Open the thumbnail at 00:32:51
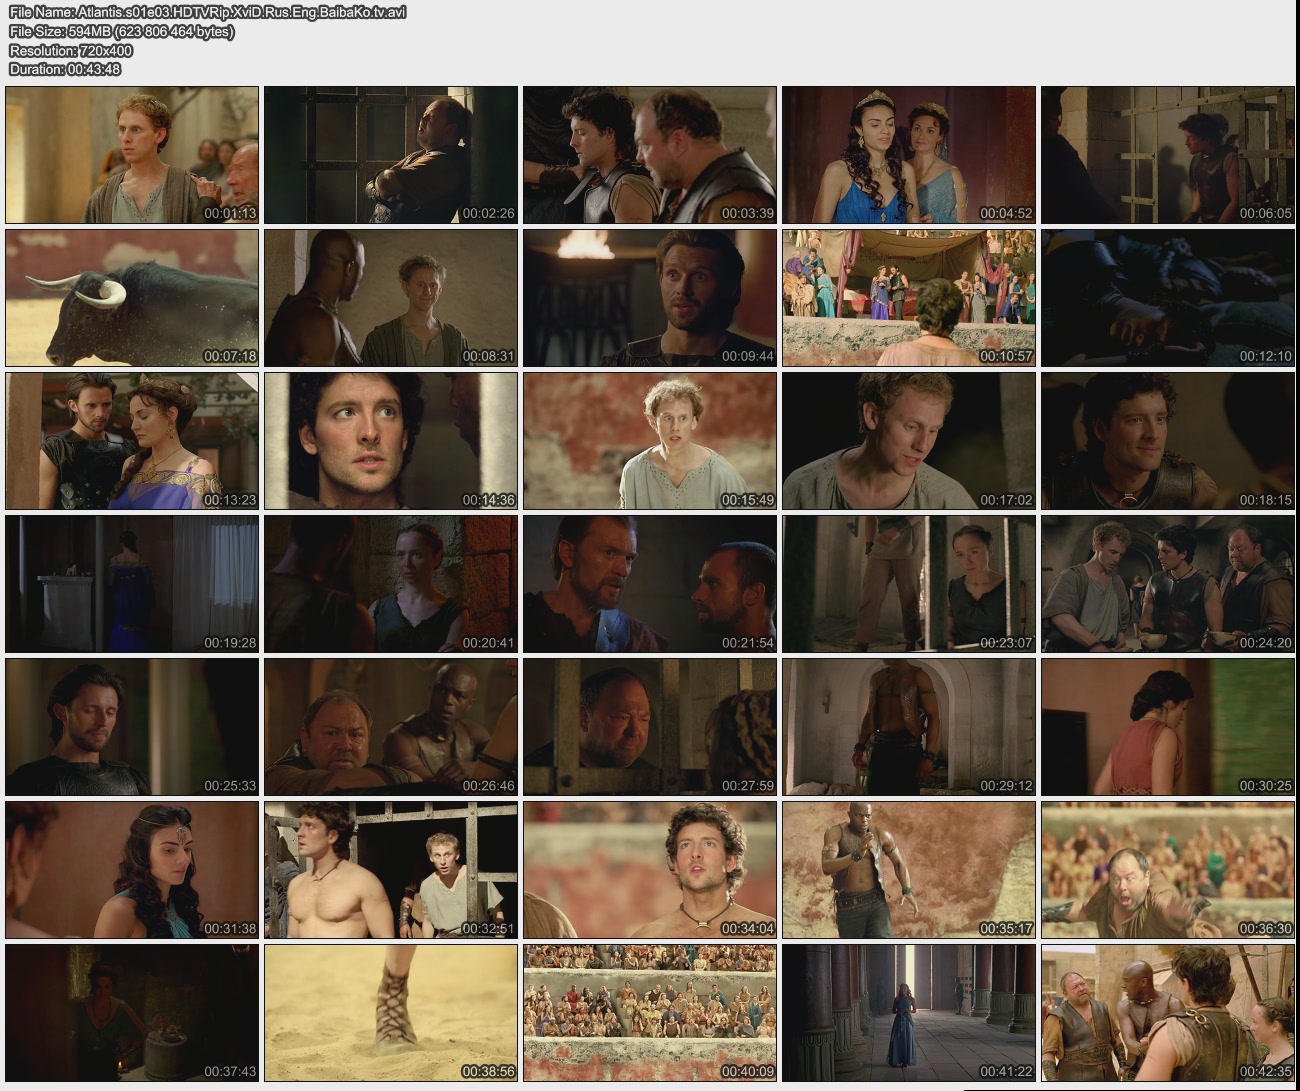Viewport: 1300px width, 1091px height. coord(391,870)
